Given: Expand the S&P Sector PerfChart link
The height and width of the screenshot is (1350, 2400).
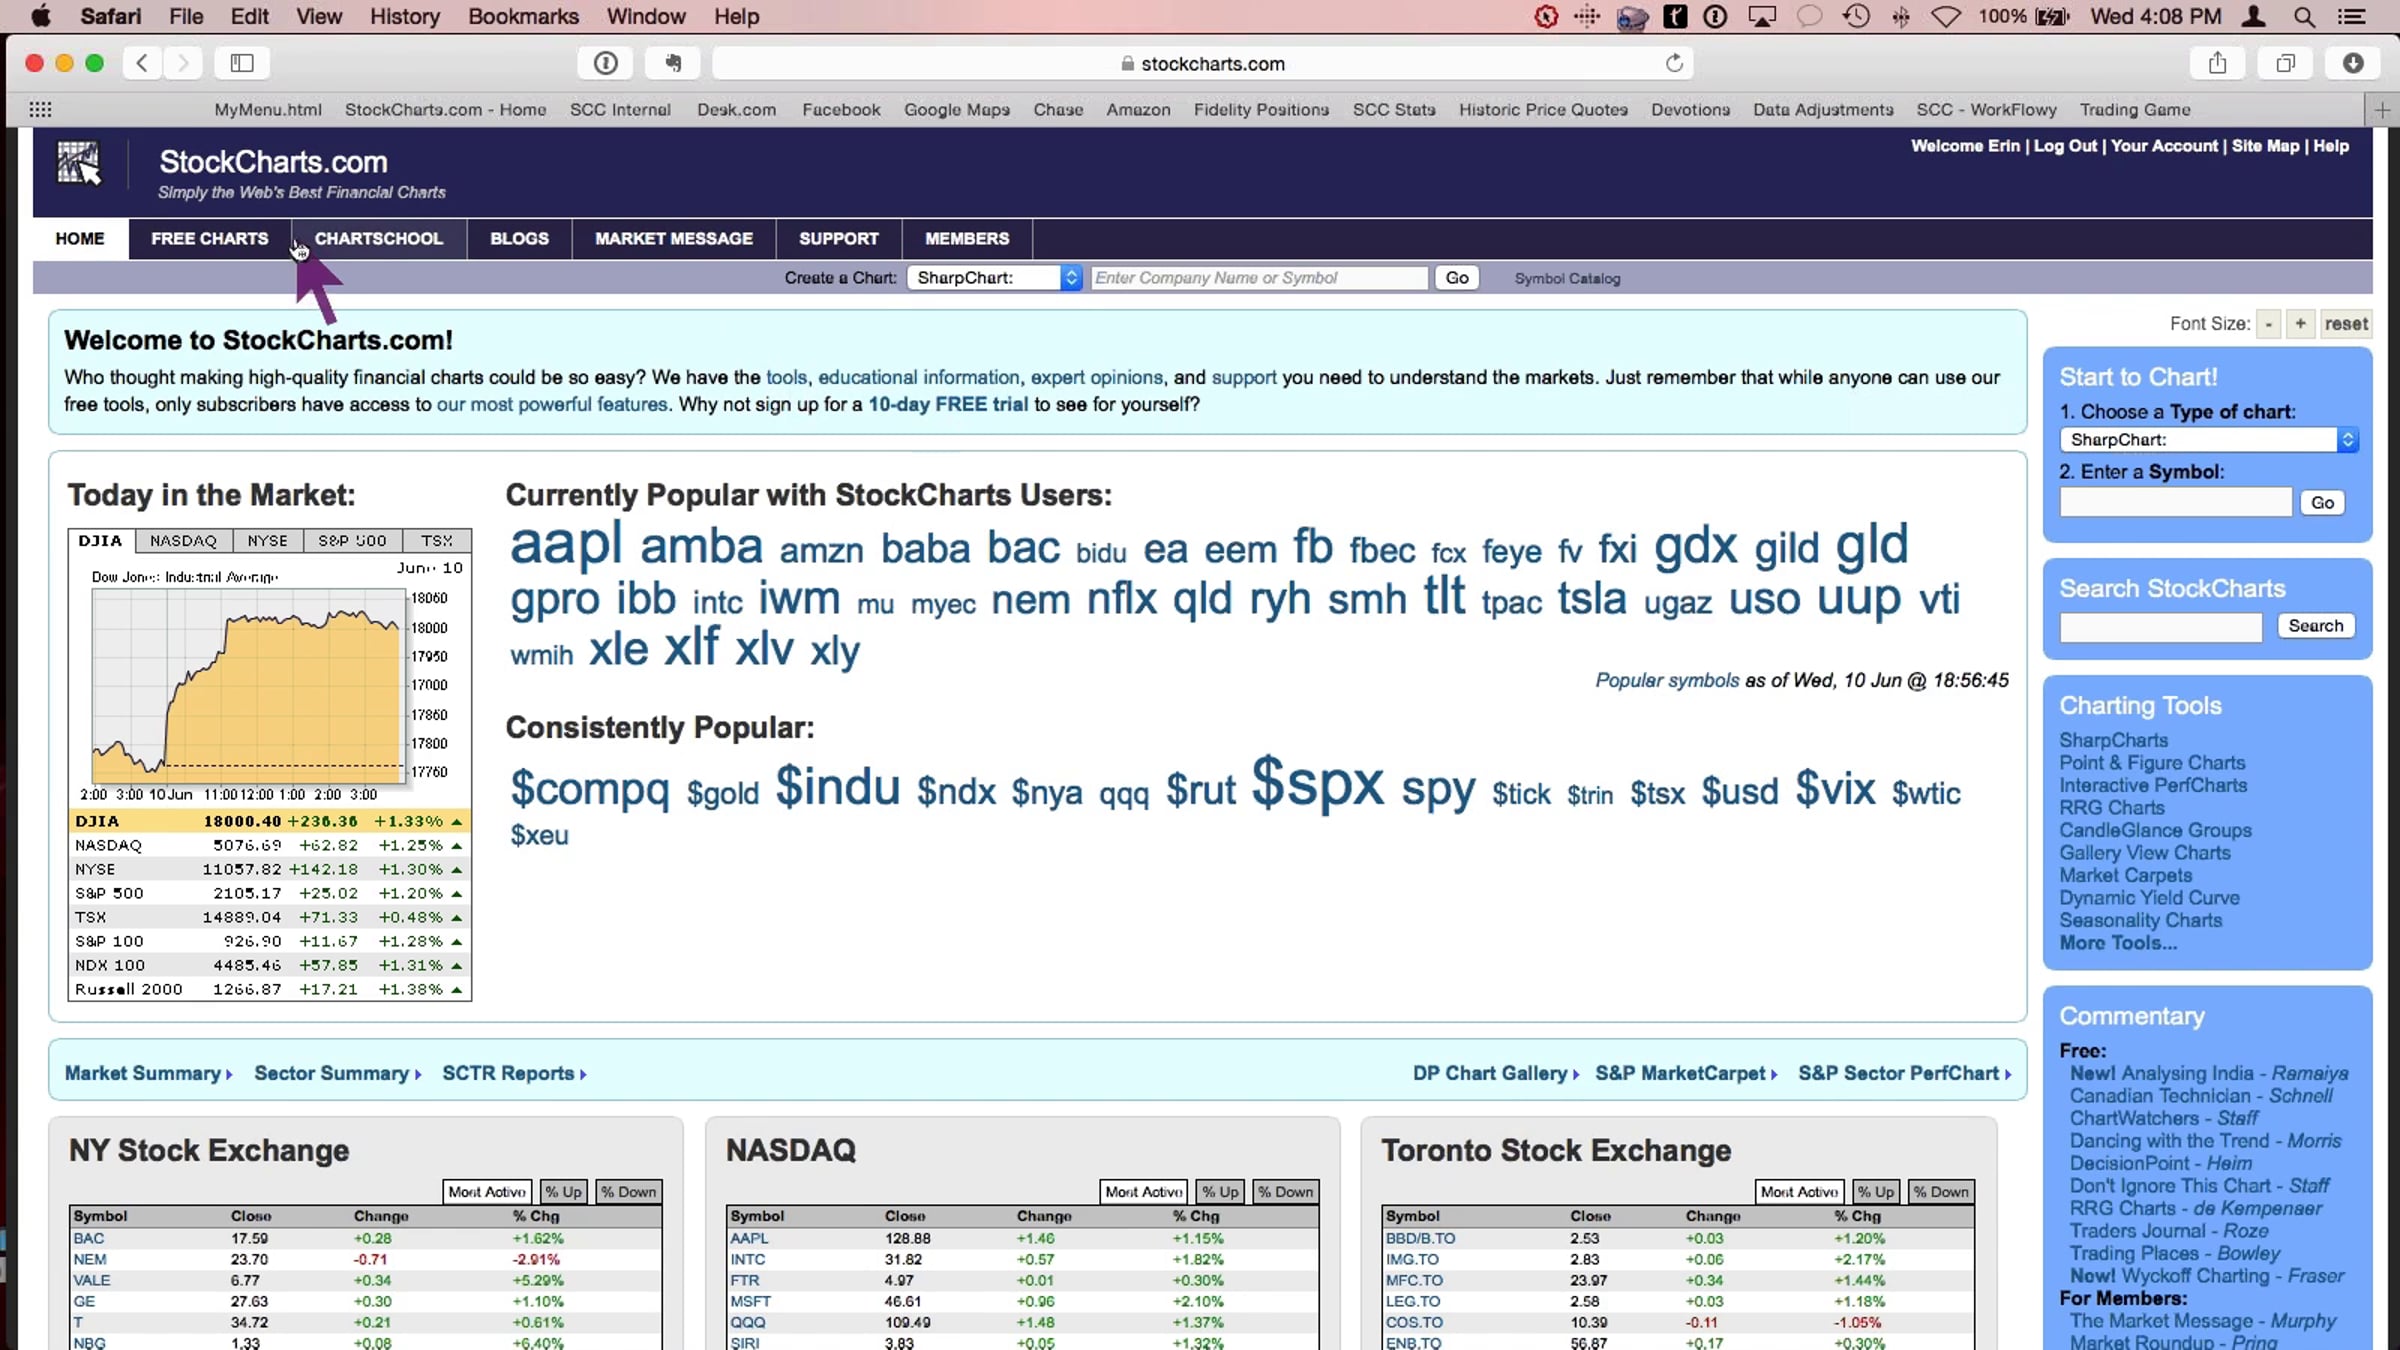Looking at the screenshot, I should tap(1904, 1073).
